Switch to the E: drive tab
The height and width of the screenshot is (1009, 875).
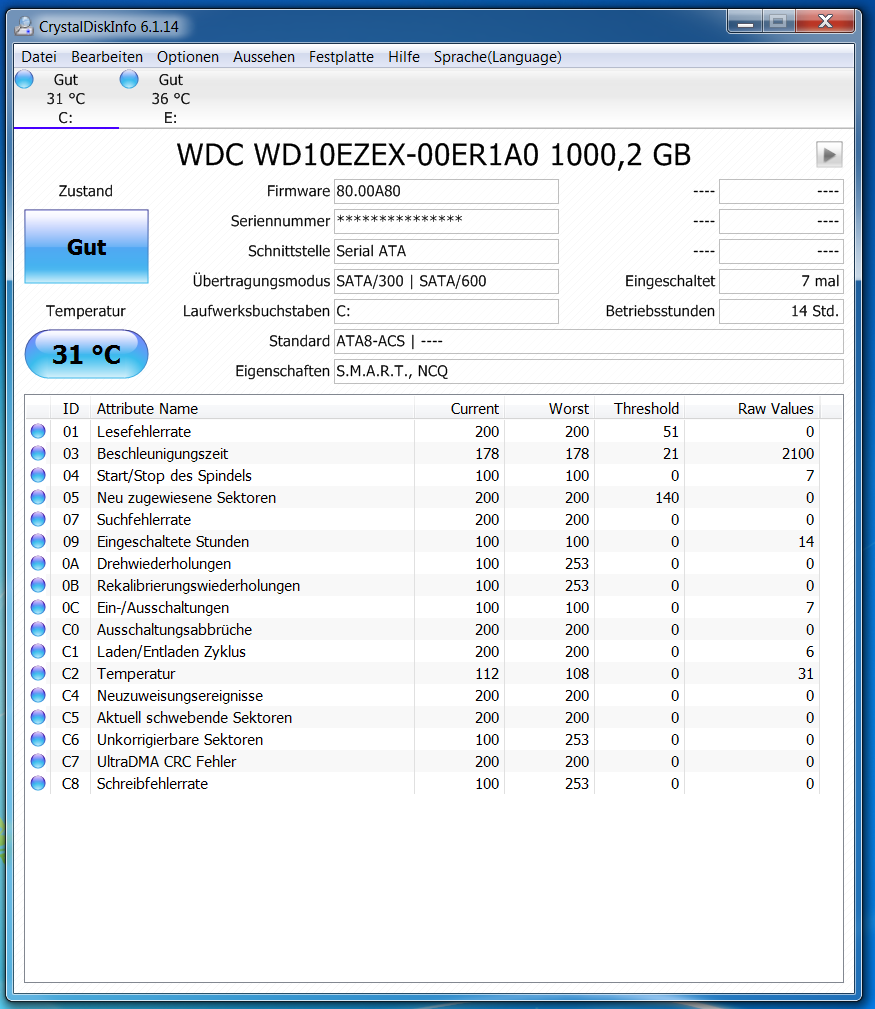click(170, 98)
